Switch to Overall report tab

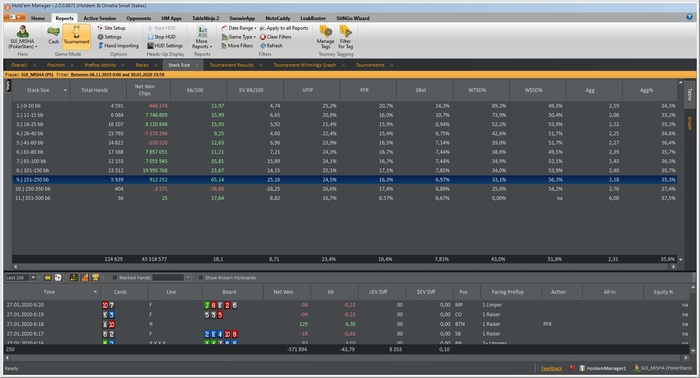click(19, 65)
